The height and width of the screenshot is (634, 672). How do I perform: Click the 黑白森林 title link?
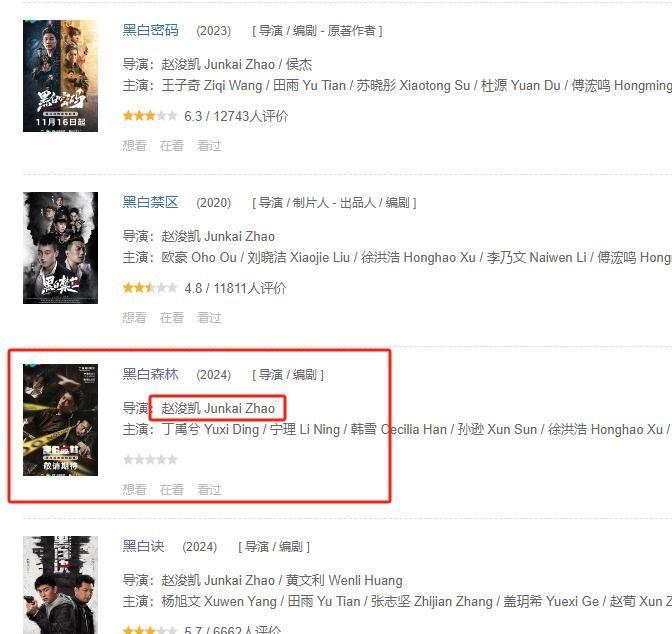tap(150, 374)
